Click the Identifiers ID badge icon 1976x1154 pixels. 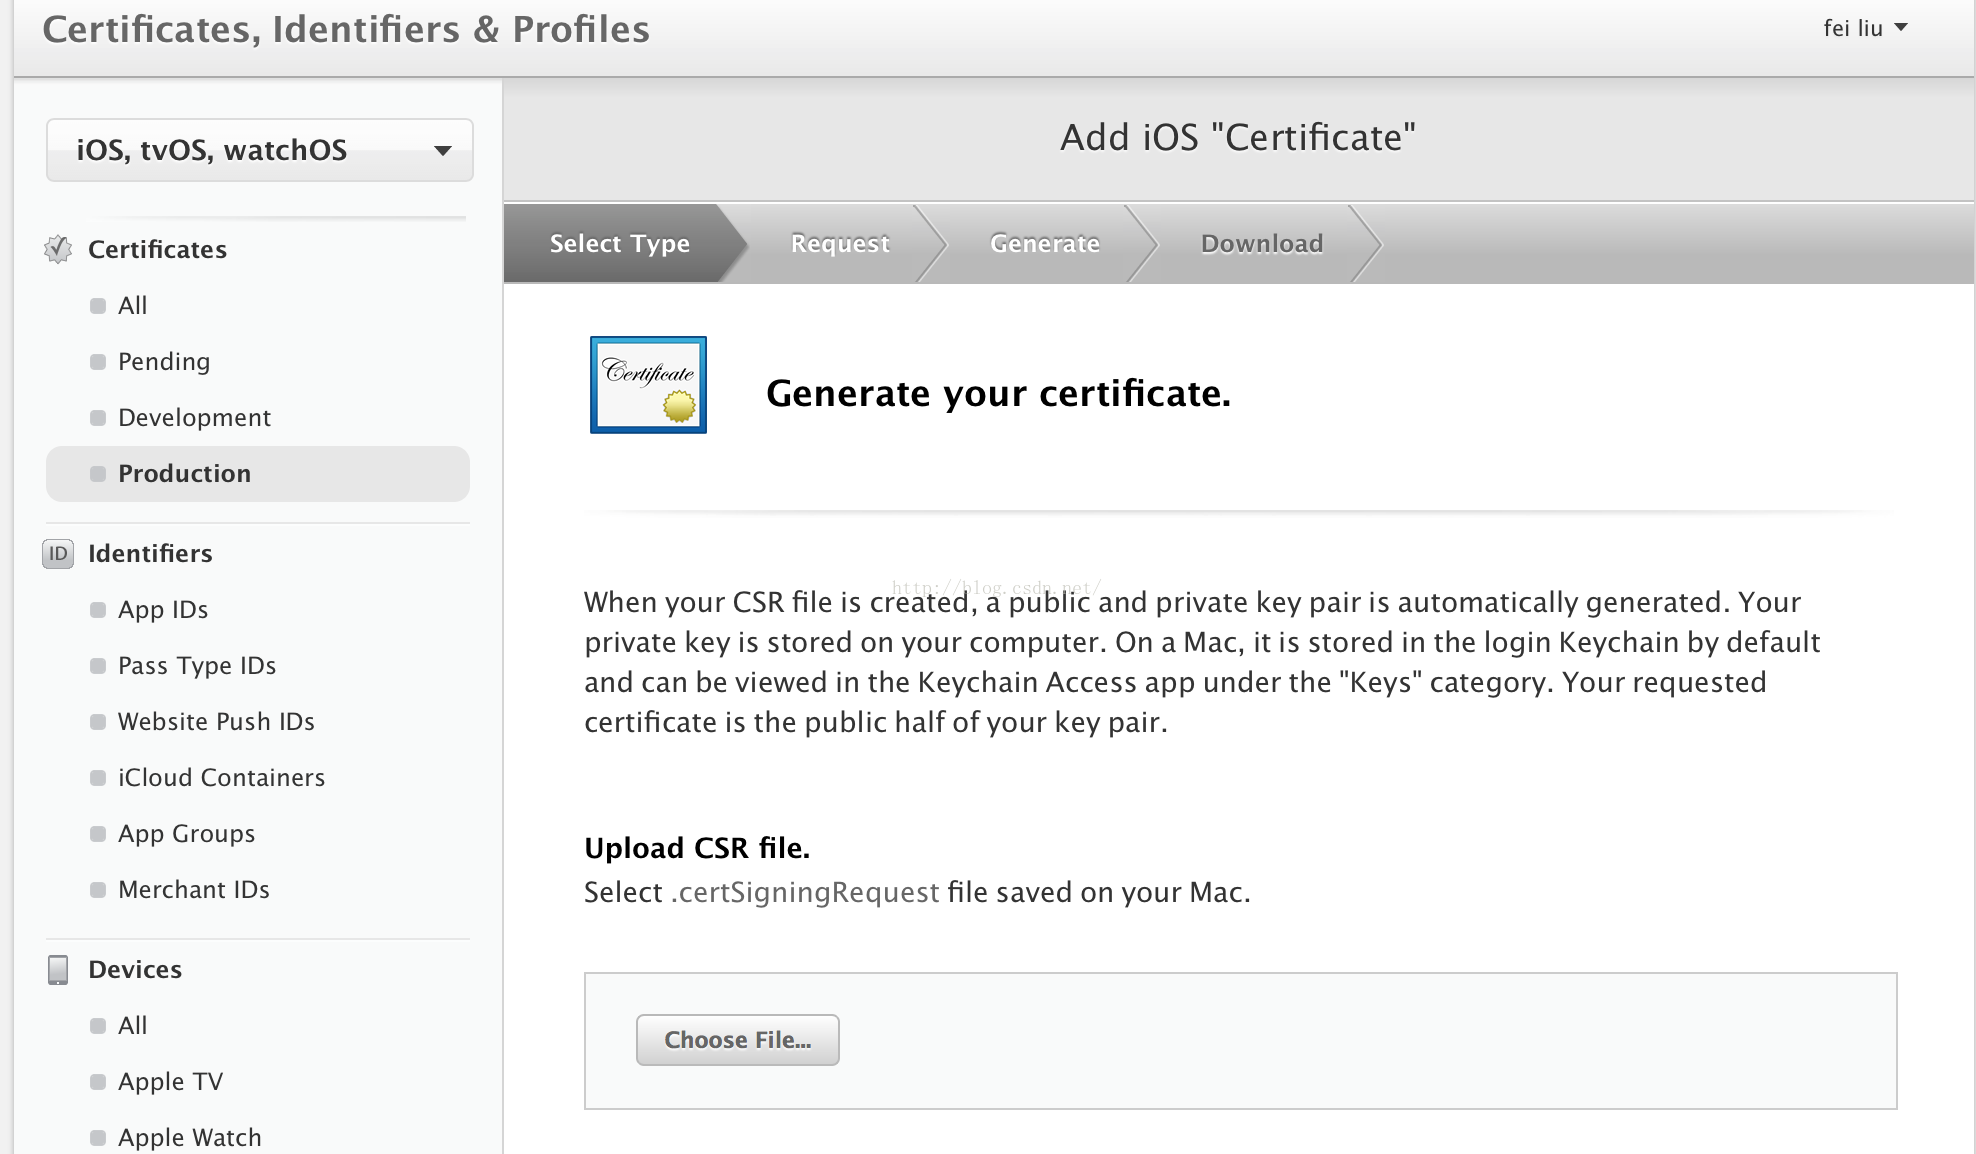tap(58, 553)
